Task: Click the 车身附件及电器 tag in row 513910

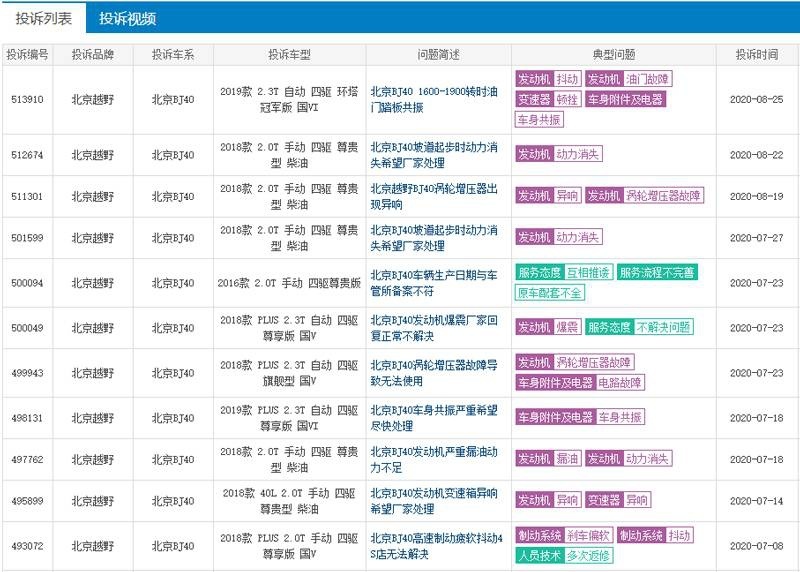Action: (625, 100)
